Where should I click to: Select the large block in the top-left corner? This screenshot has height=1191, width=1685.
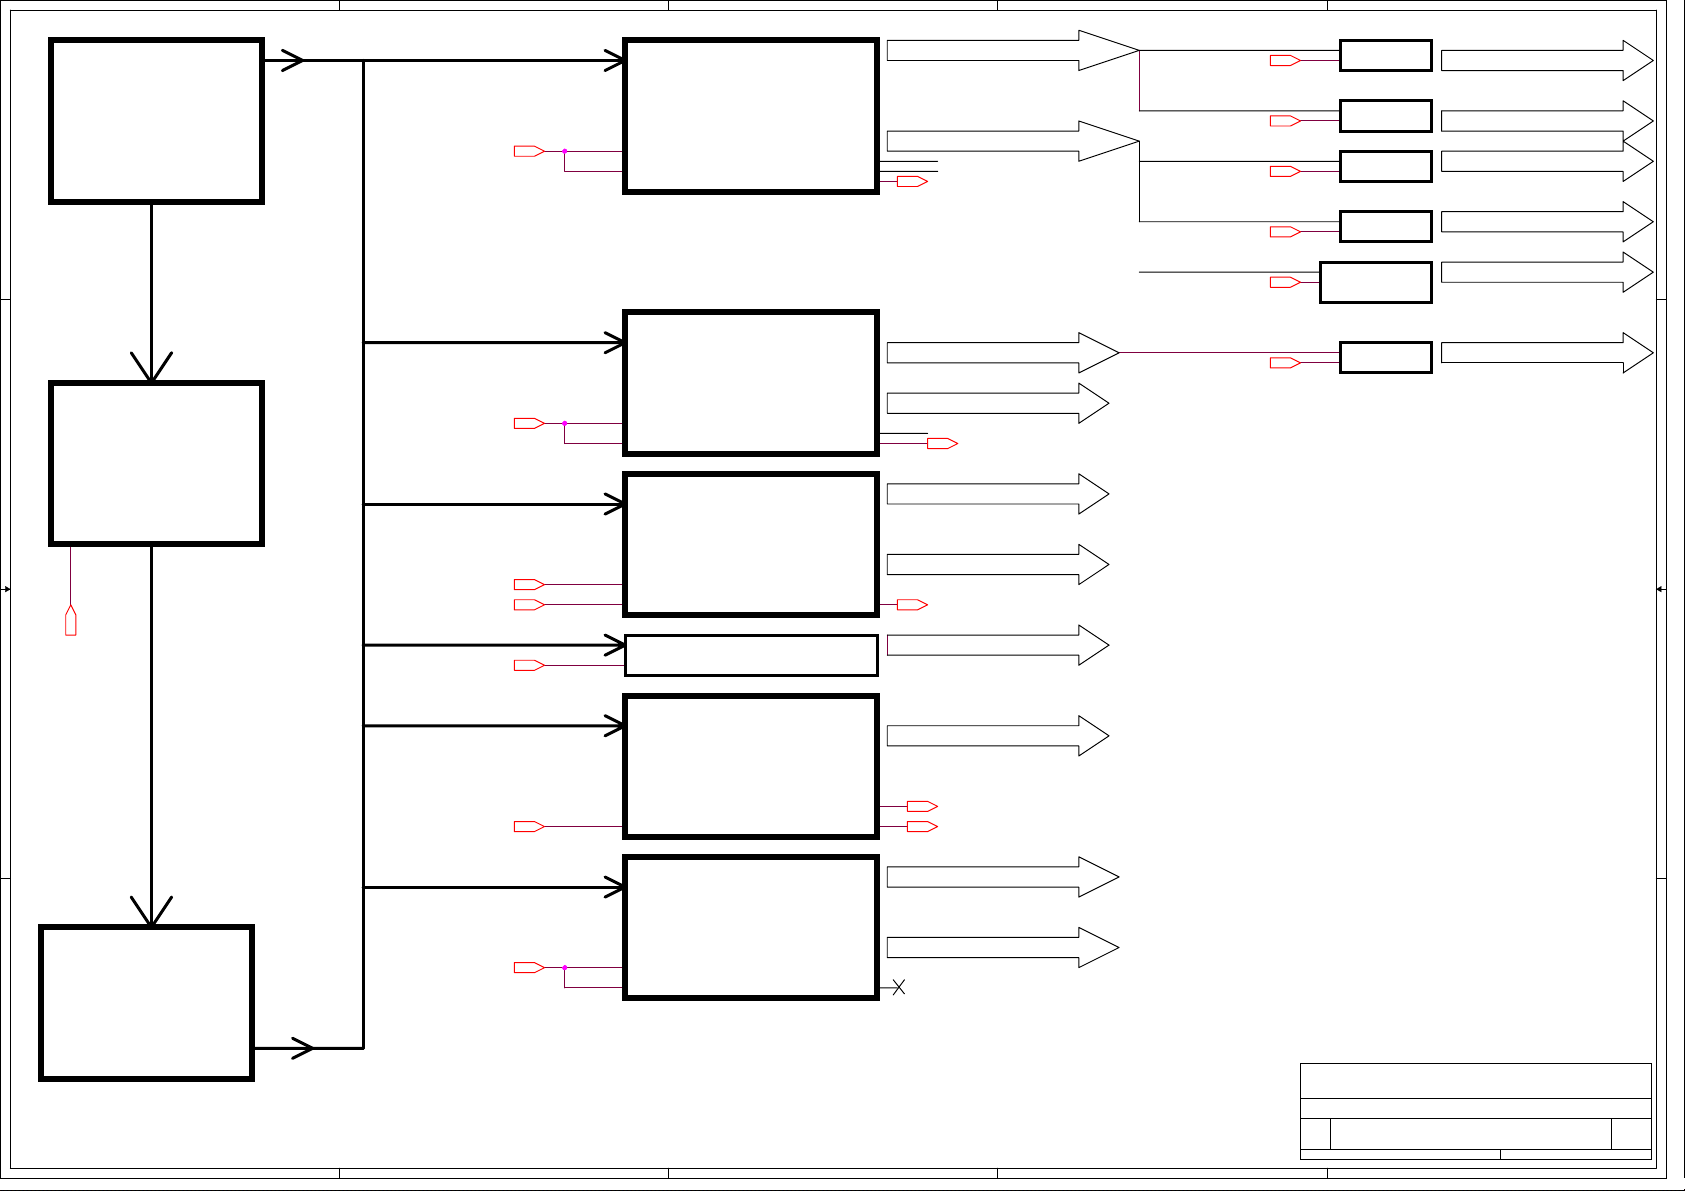coord(156,121)
